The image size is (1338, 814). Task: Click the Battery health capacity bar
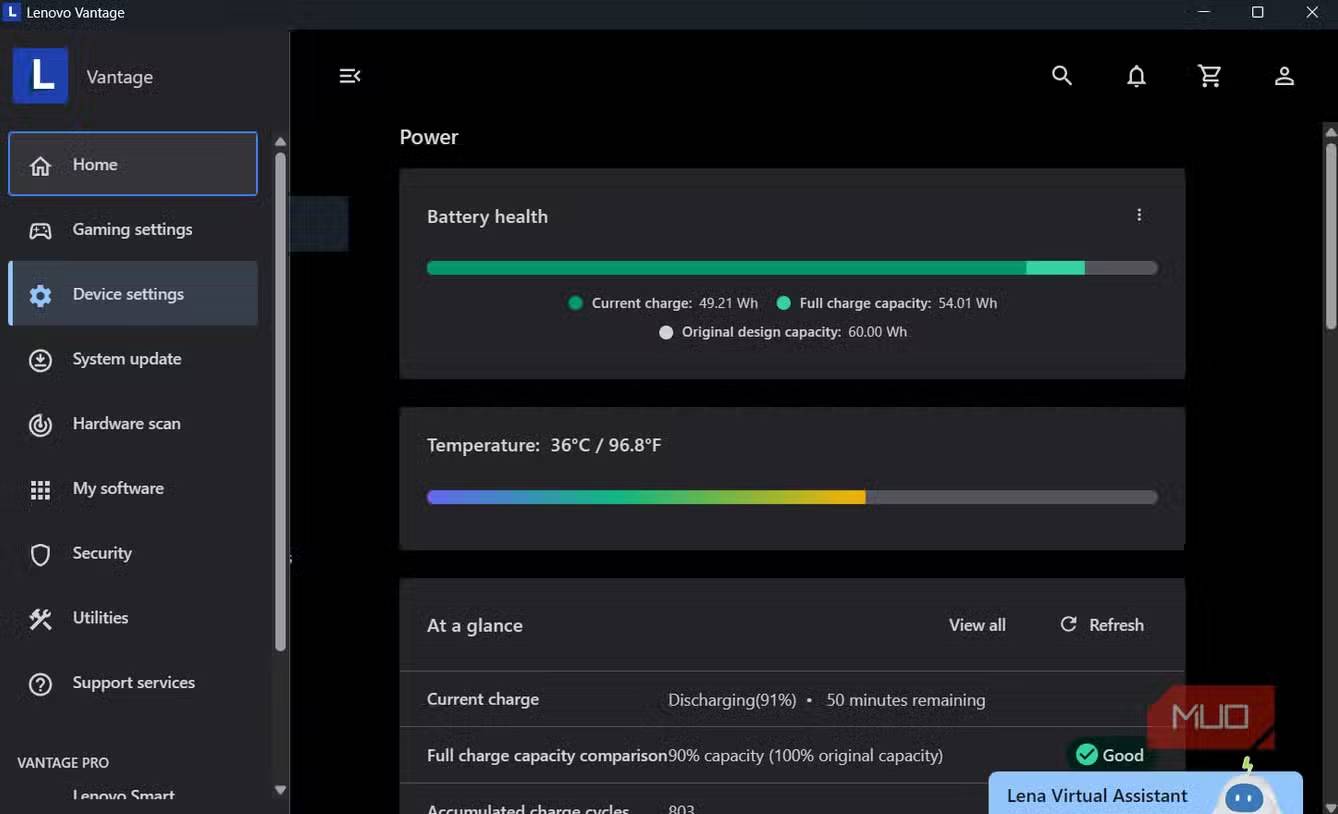click(x=792, y=268)
